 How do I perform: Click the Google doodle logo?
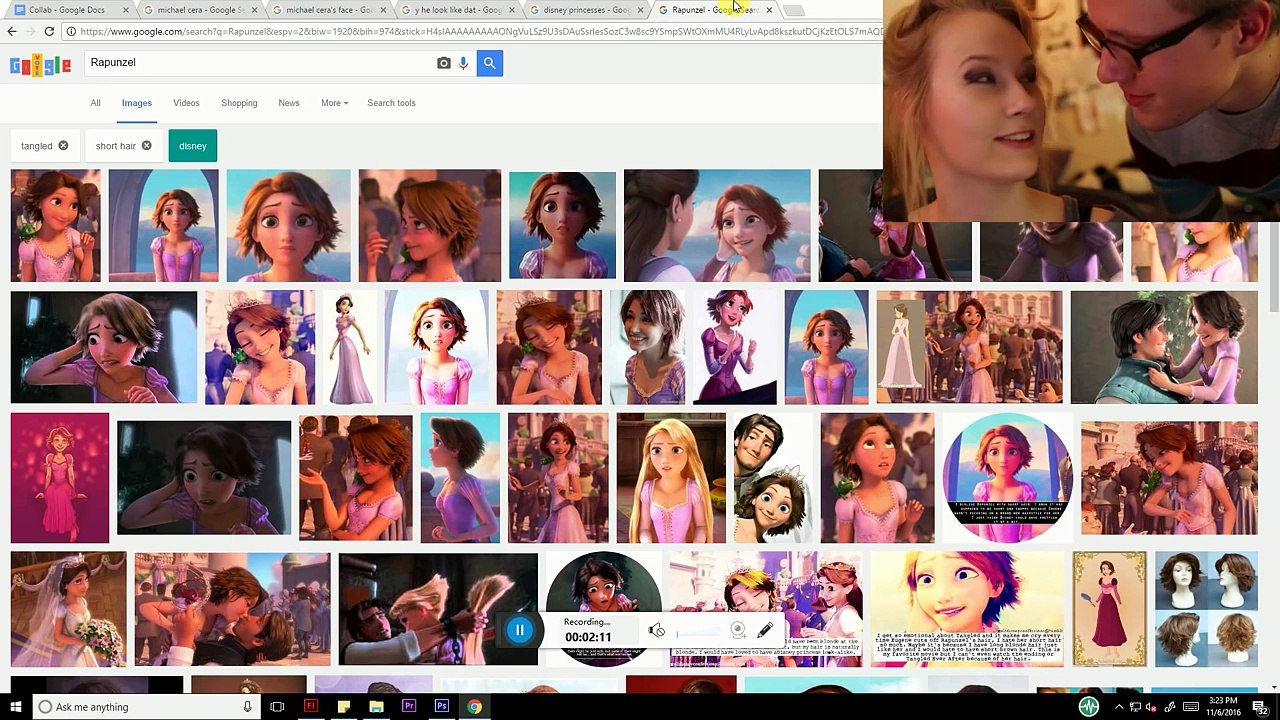40,66
